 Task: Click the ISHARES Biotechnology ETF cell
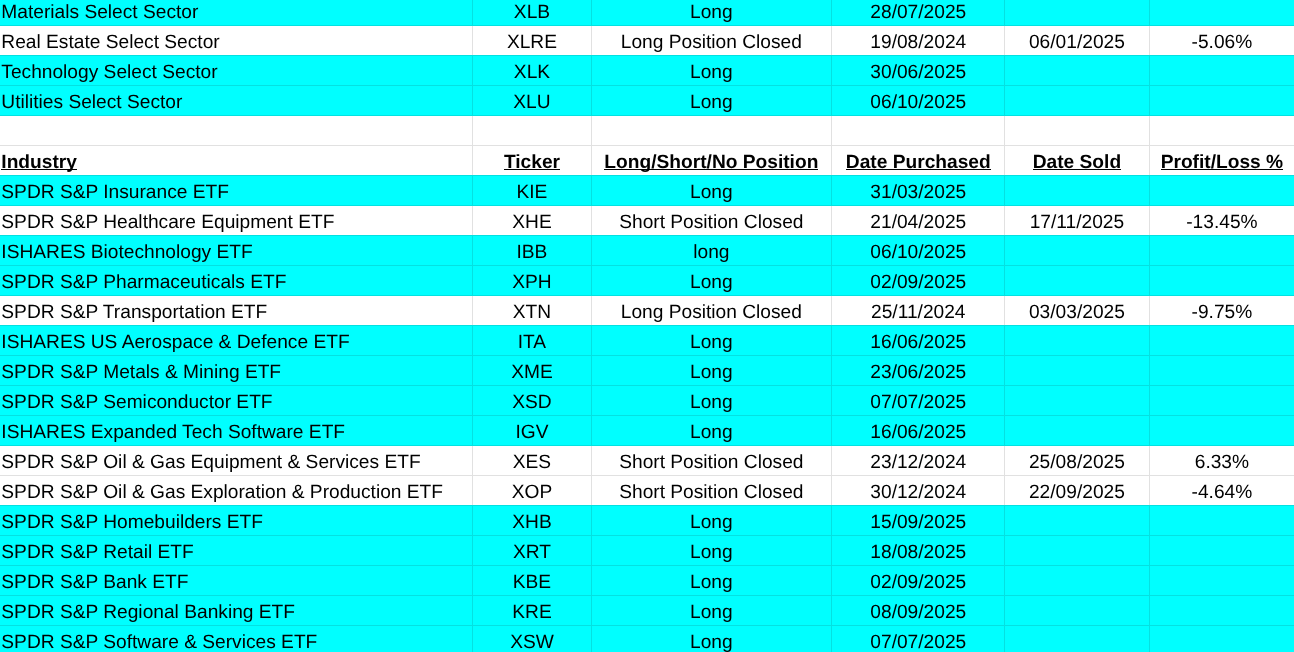click(x=127, y=252)
